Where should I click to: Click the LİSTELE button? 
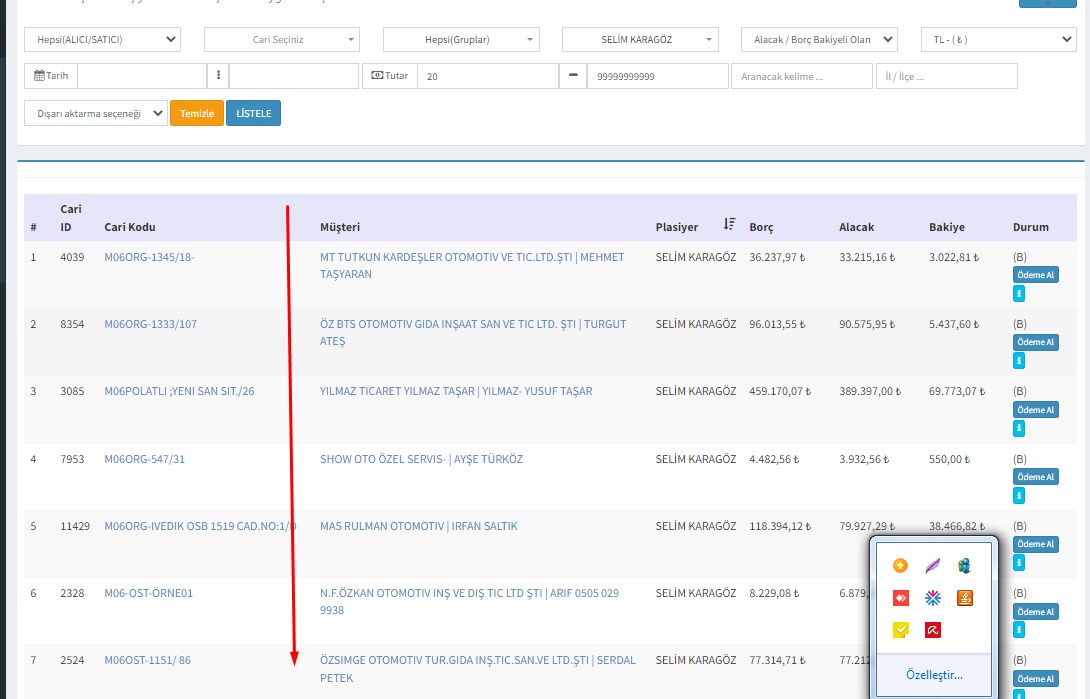click(253, 113)
